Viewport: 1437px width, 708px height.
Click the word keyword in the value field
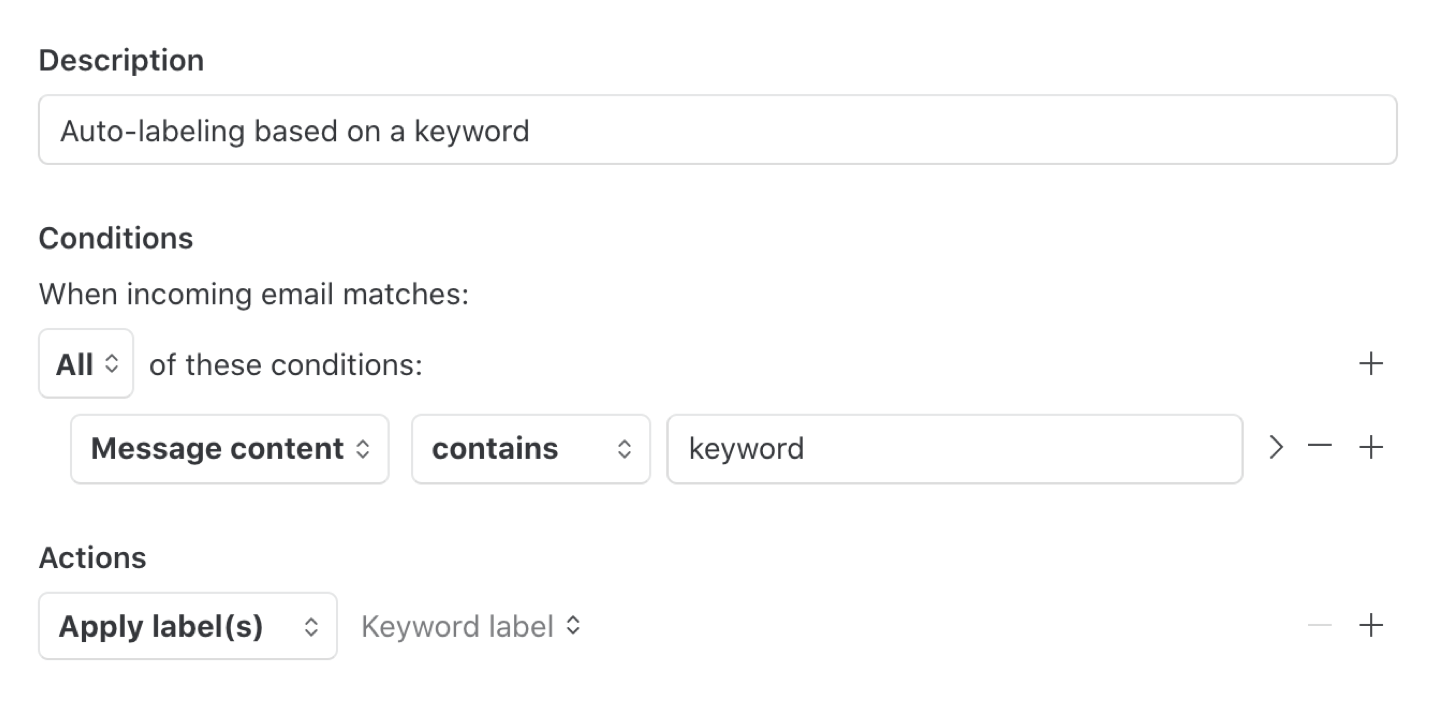pyautogui.click(x=744, y=448)
